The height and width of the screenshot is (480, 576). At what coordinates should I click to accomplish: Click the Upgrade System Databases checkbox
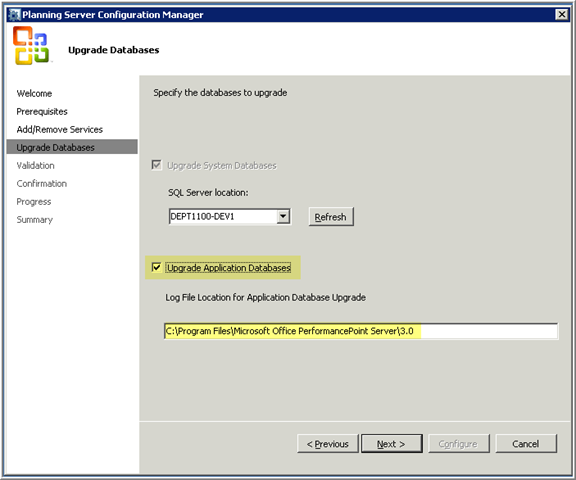click(x=156, y=165)
